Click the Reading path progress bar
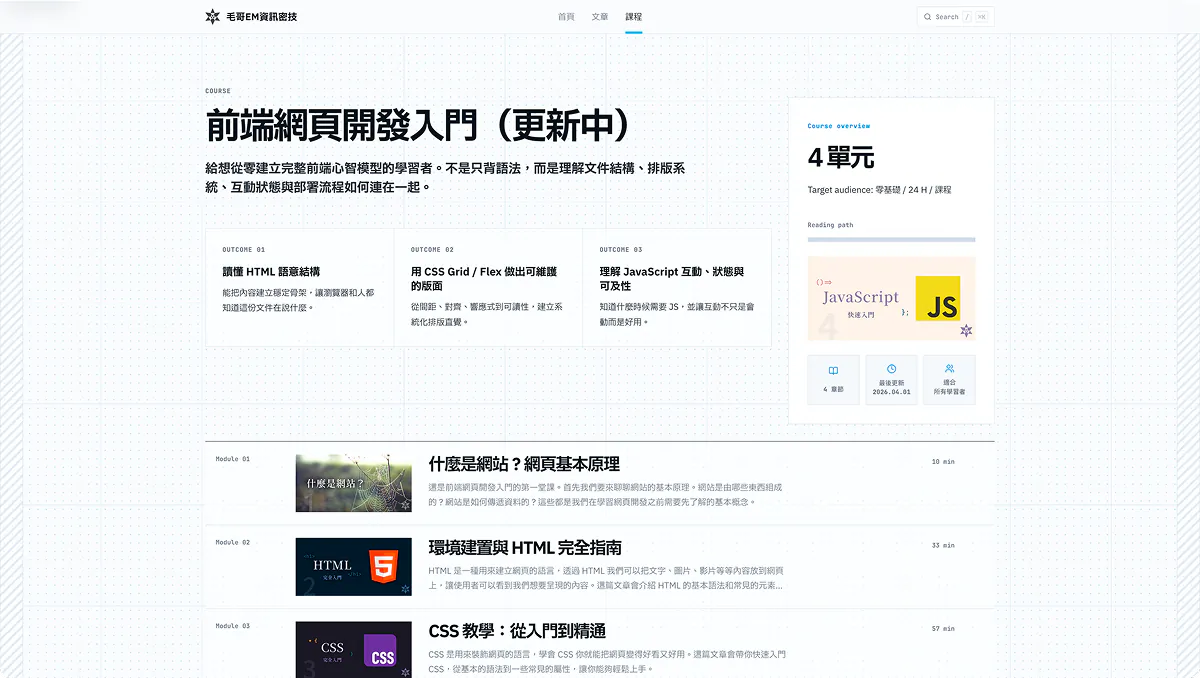This screenshot has width=1200, height=678. coord(891,240)
